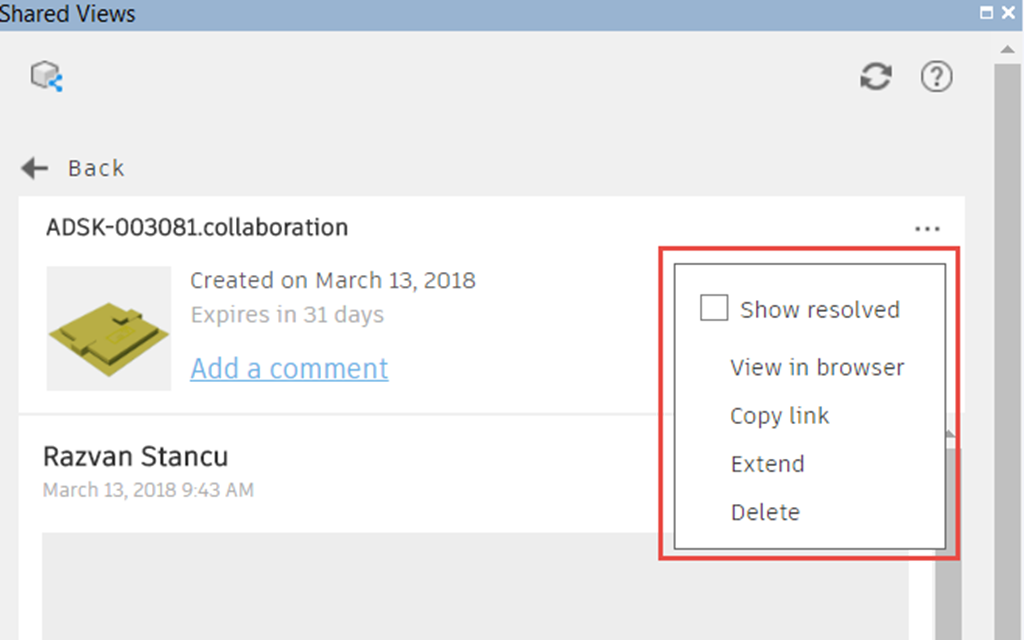Click the Back text label
Viewport: 1024px width, 640px height.
click(x=96, y=168)
